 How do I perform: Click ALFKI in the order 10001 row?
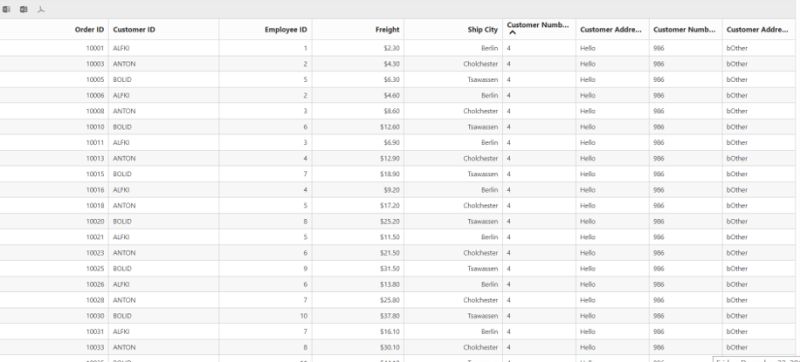point(121,48)
